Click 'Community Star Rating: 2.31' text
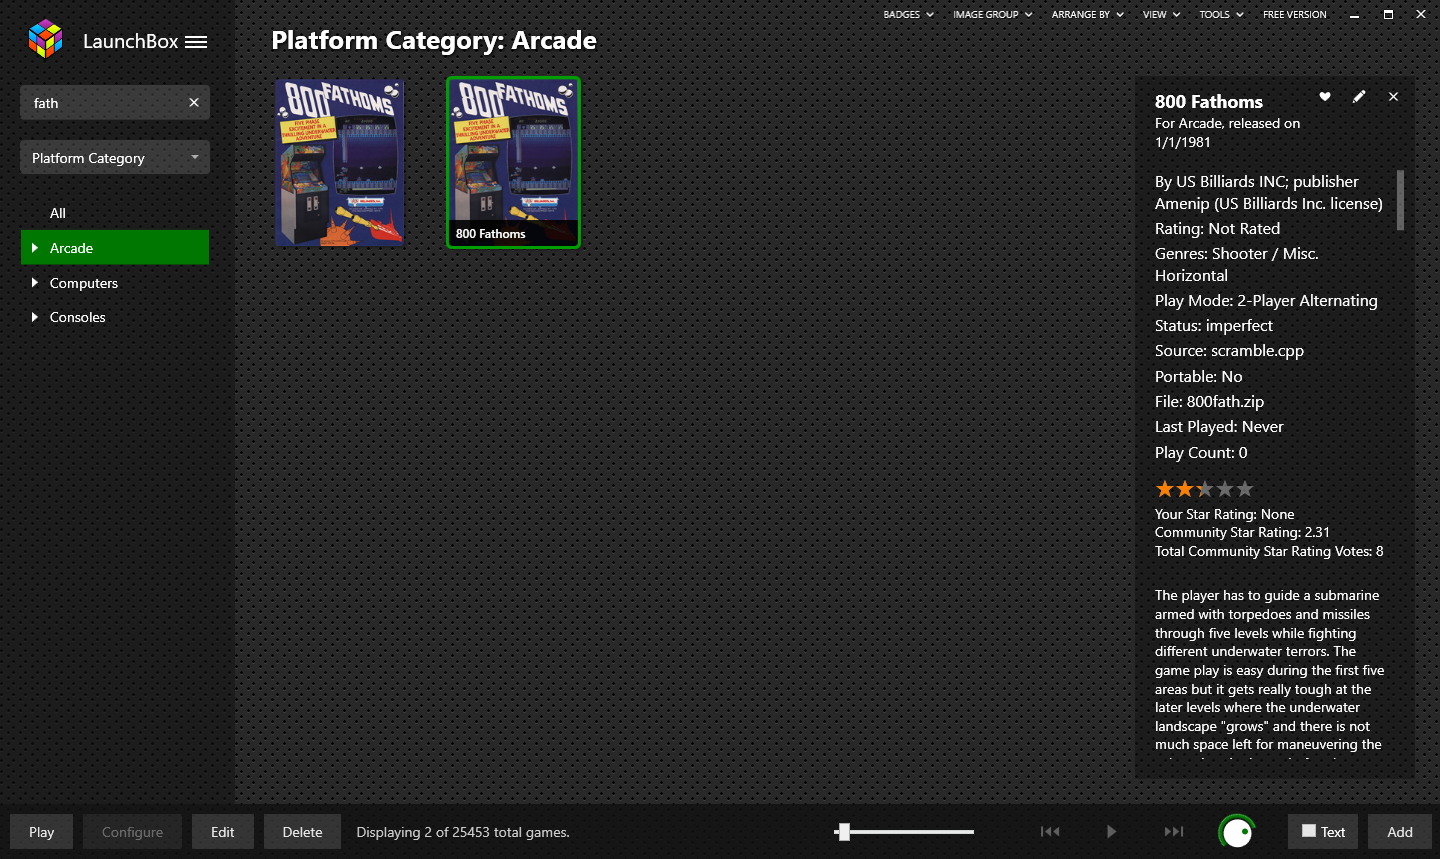1440x859 pixels. tap(1242, 532)
